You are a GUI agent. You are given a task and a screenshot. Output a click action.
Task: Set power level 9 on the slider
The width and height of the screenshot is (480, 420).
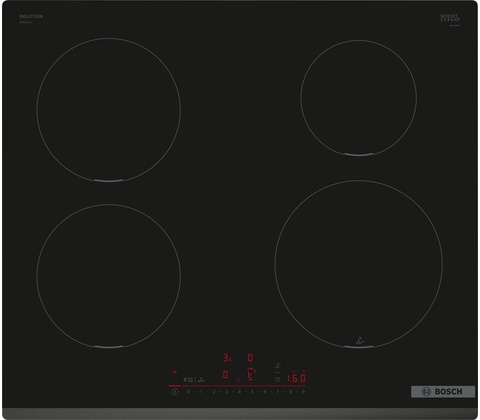click(x=303, y=392)
